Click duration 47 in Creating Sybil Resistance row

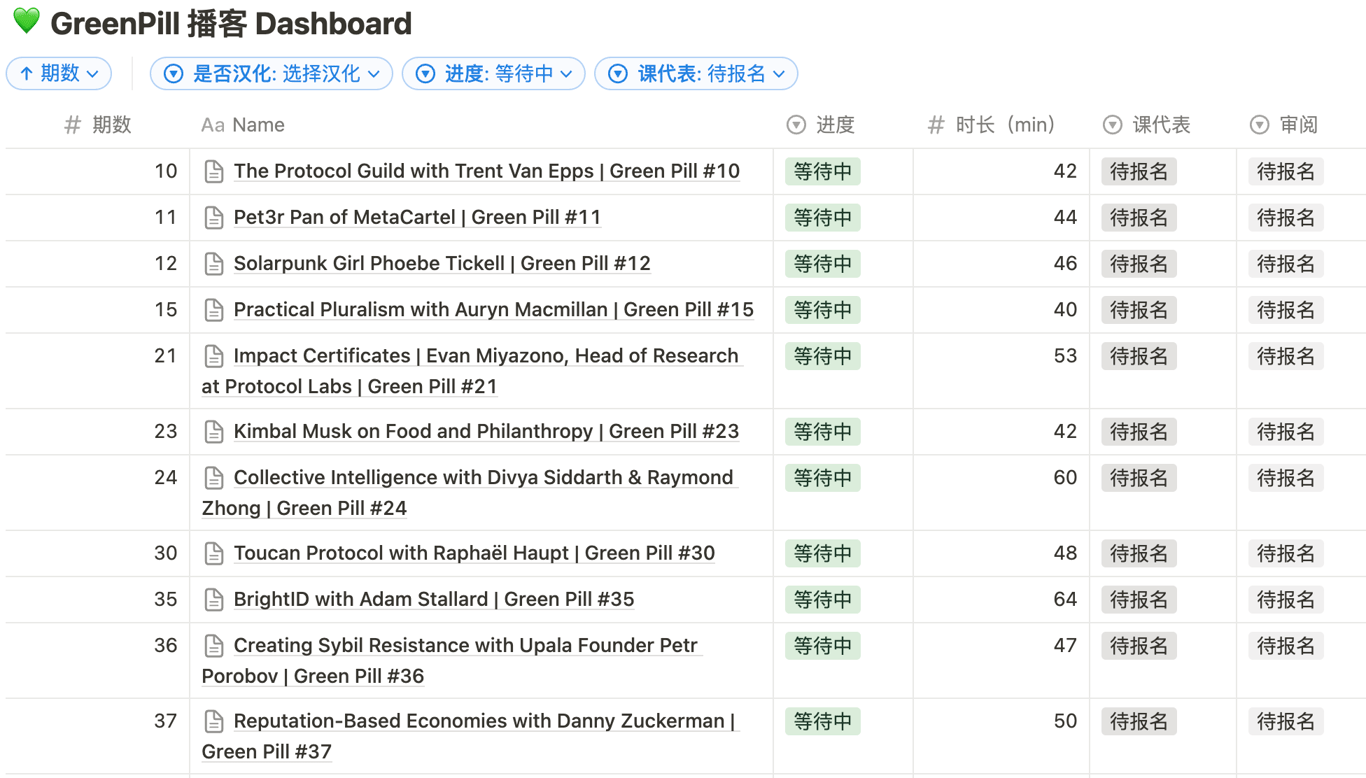click(1065, 646)
